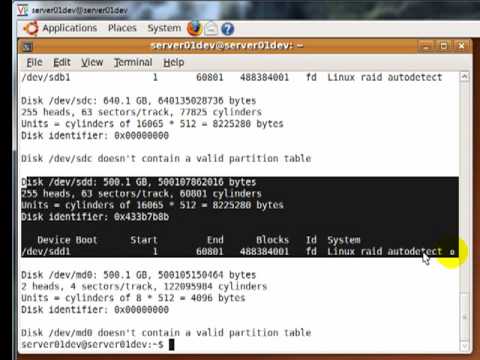Click the '/dev/sdb1' partition row
Viewport: 480px width, 360px height.
[232, 77]
